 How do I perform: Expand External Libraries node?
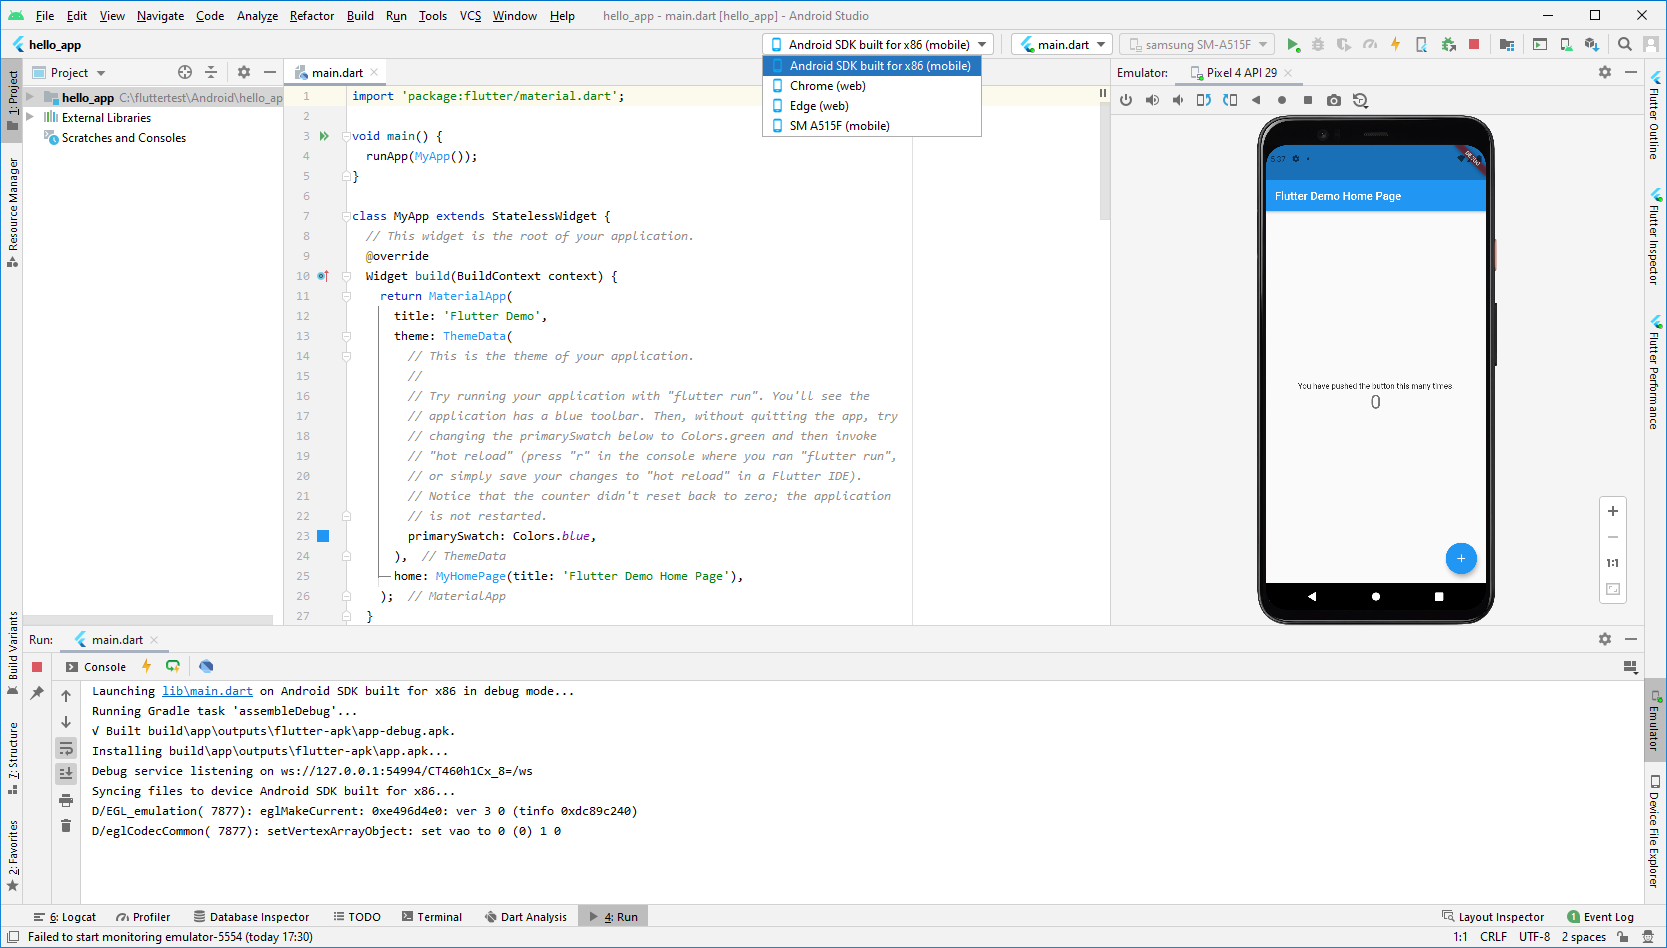coord(30,118)
